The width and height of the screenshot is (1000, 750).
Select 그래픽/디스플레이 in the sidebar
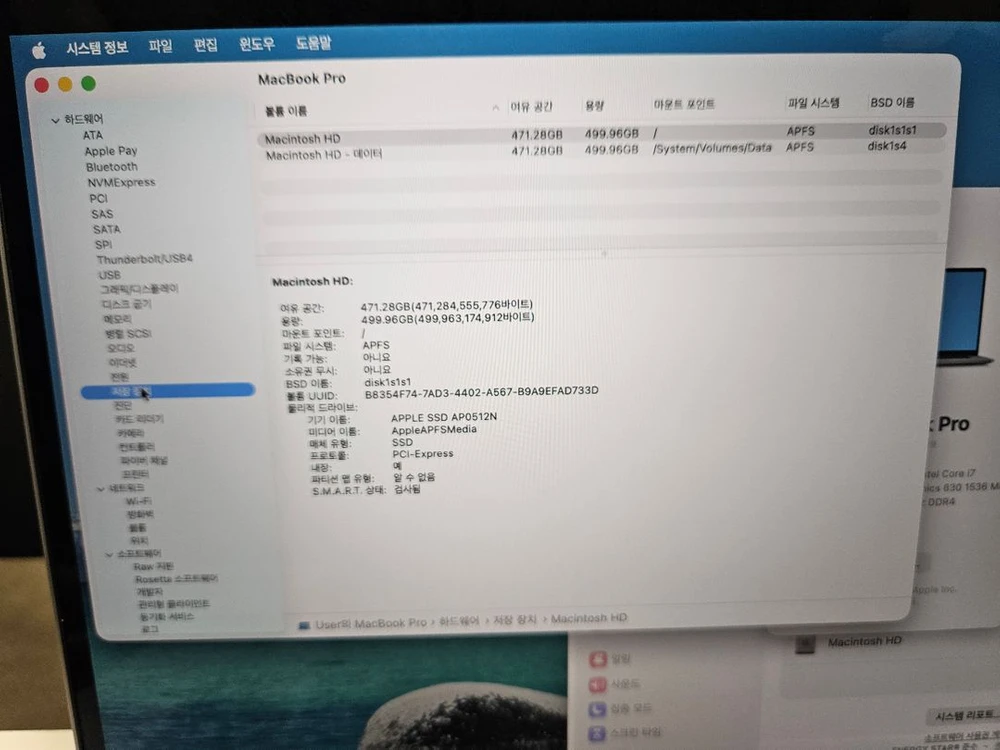tap(140, 290)
